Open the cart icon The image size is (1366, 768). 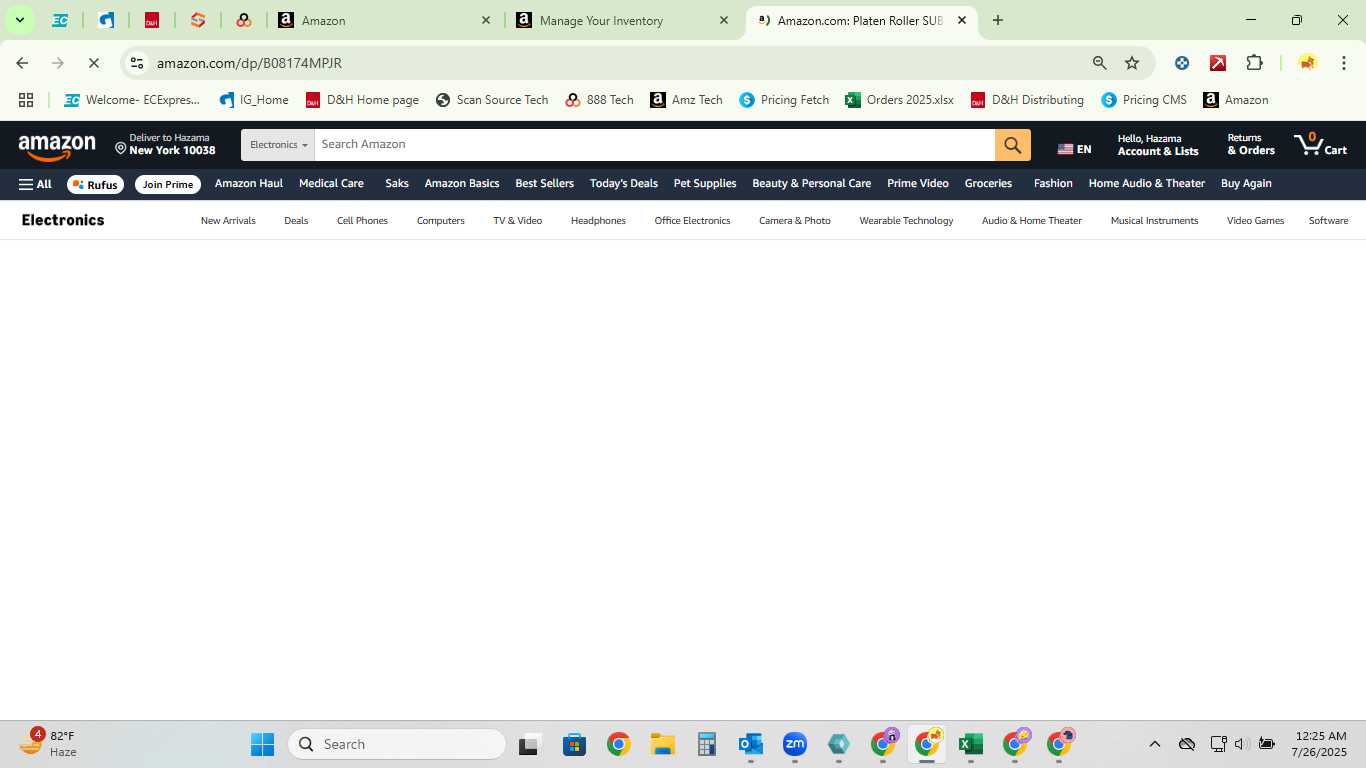pos(1321,145)
